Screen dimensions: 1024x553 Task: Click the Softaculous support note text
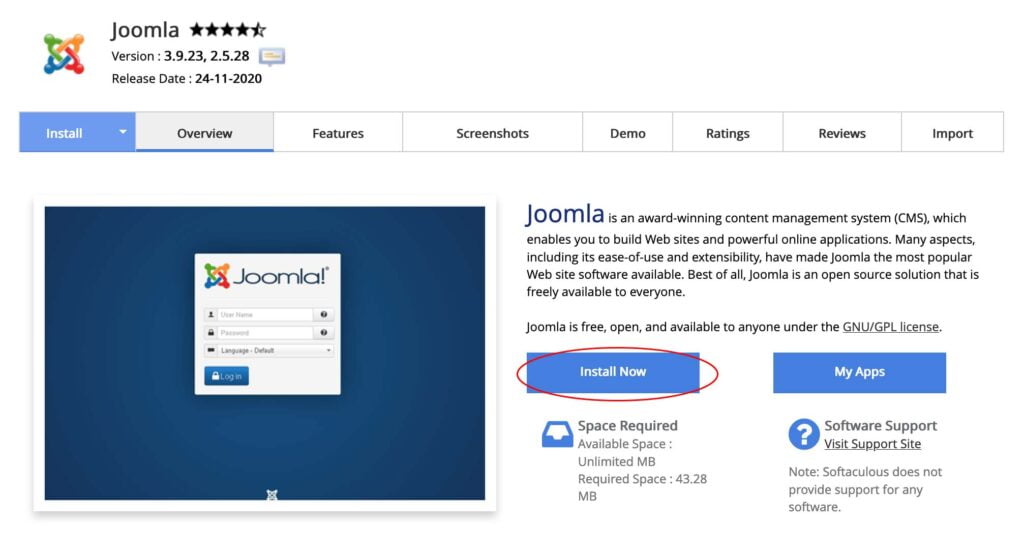pos(865,489)
